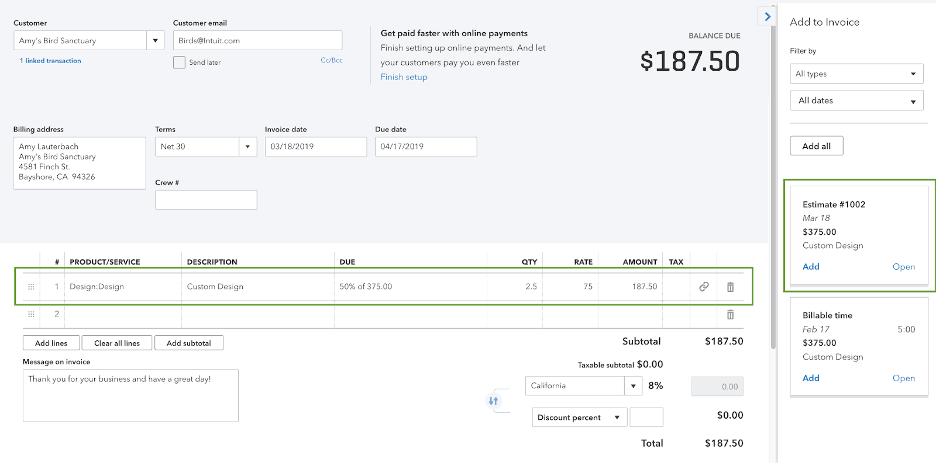
Task: Click the drag handle for line 1
Action: click(x=30, y=287)
